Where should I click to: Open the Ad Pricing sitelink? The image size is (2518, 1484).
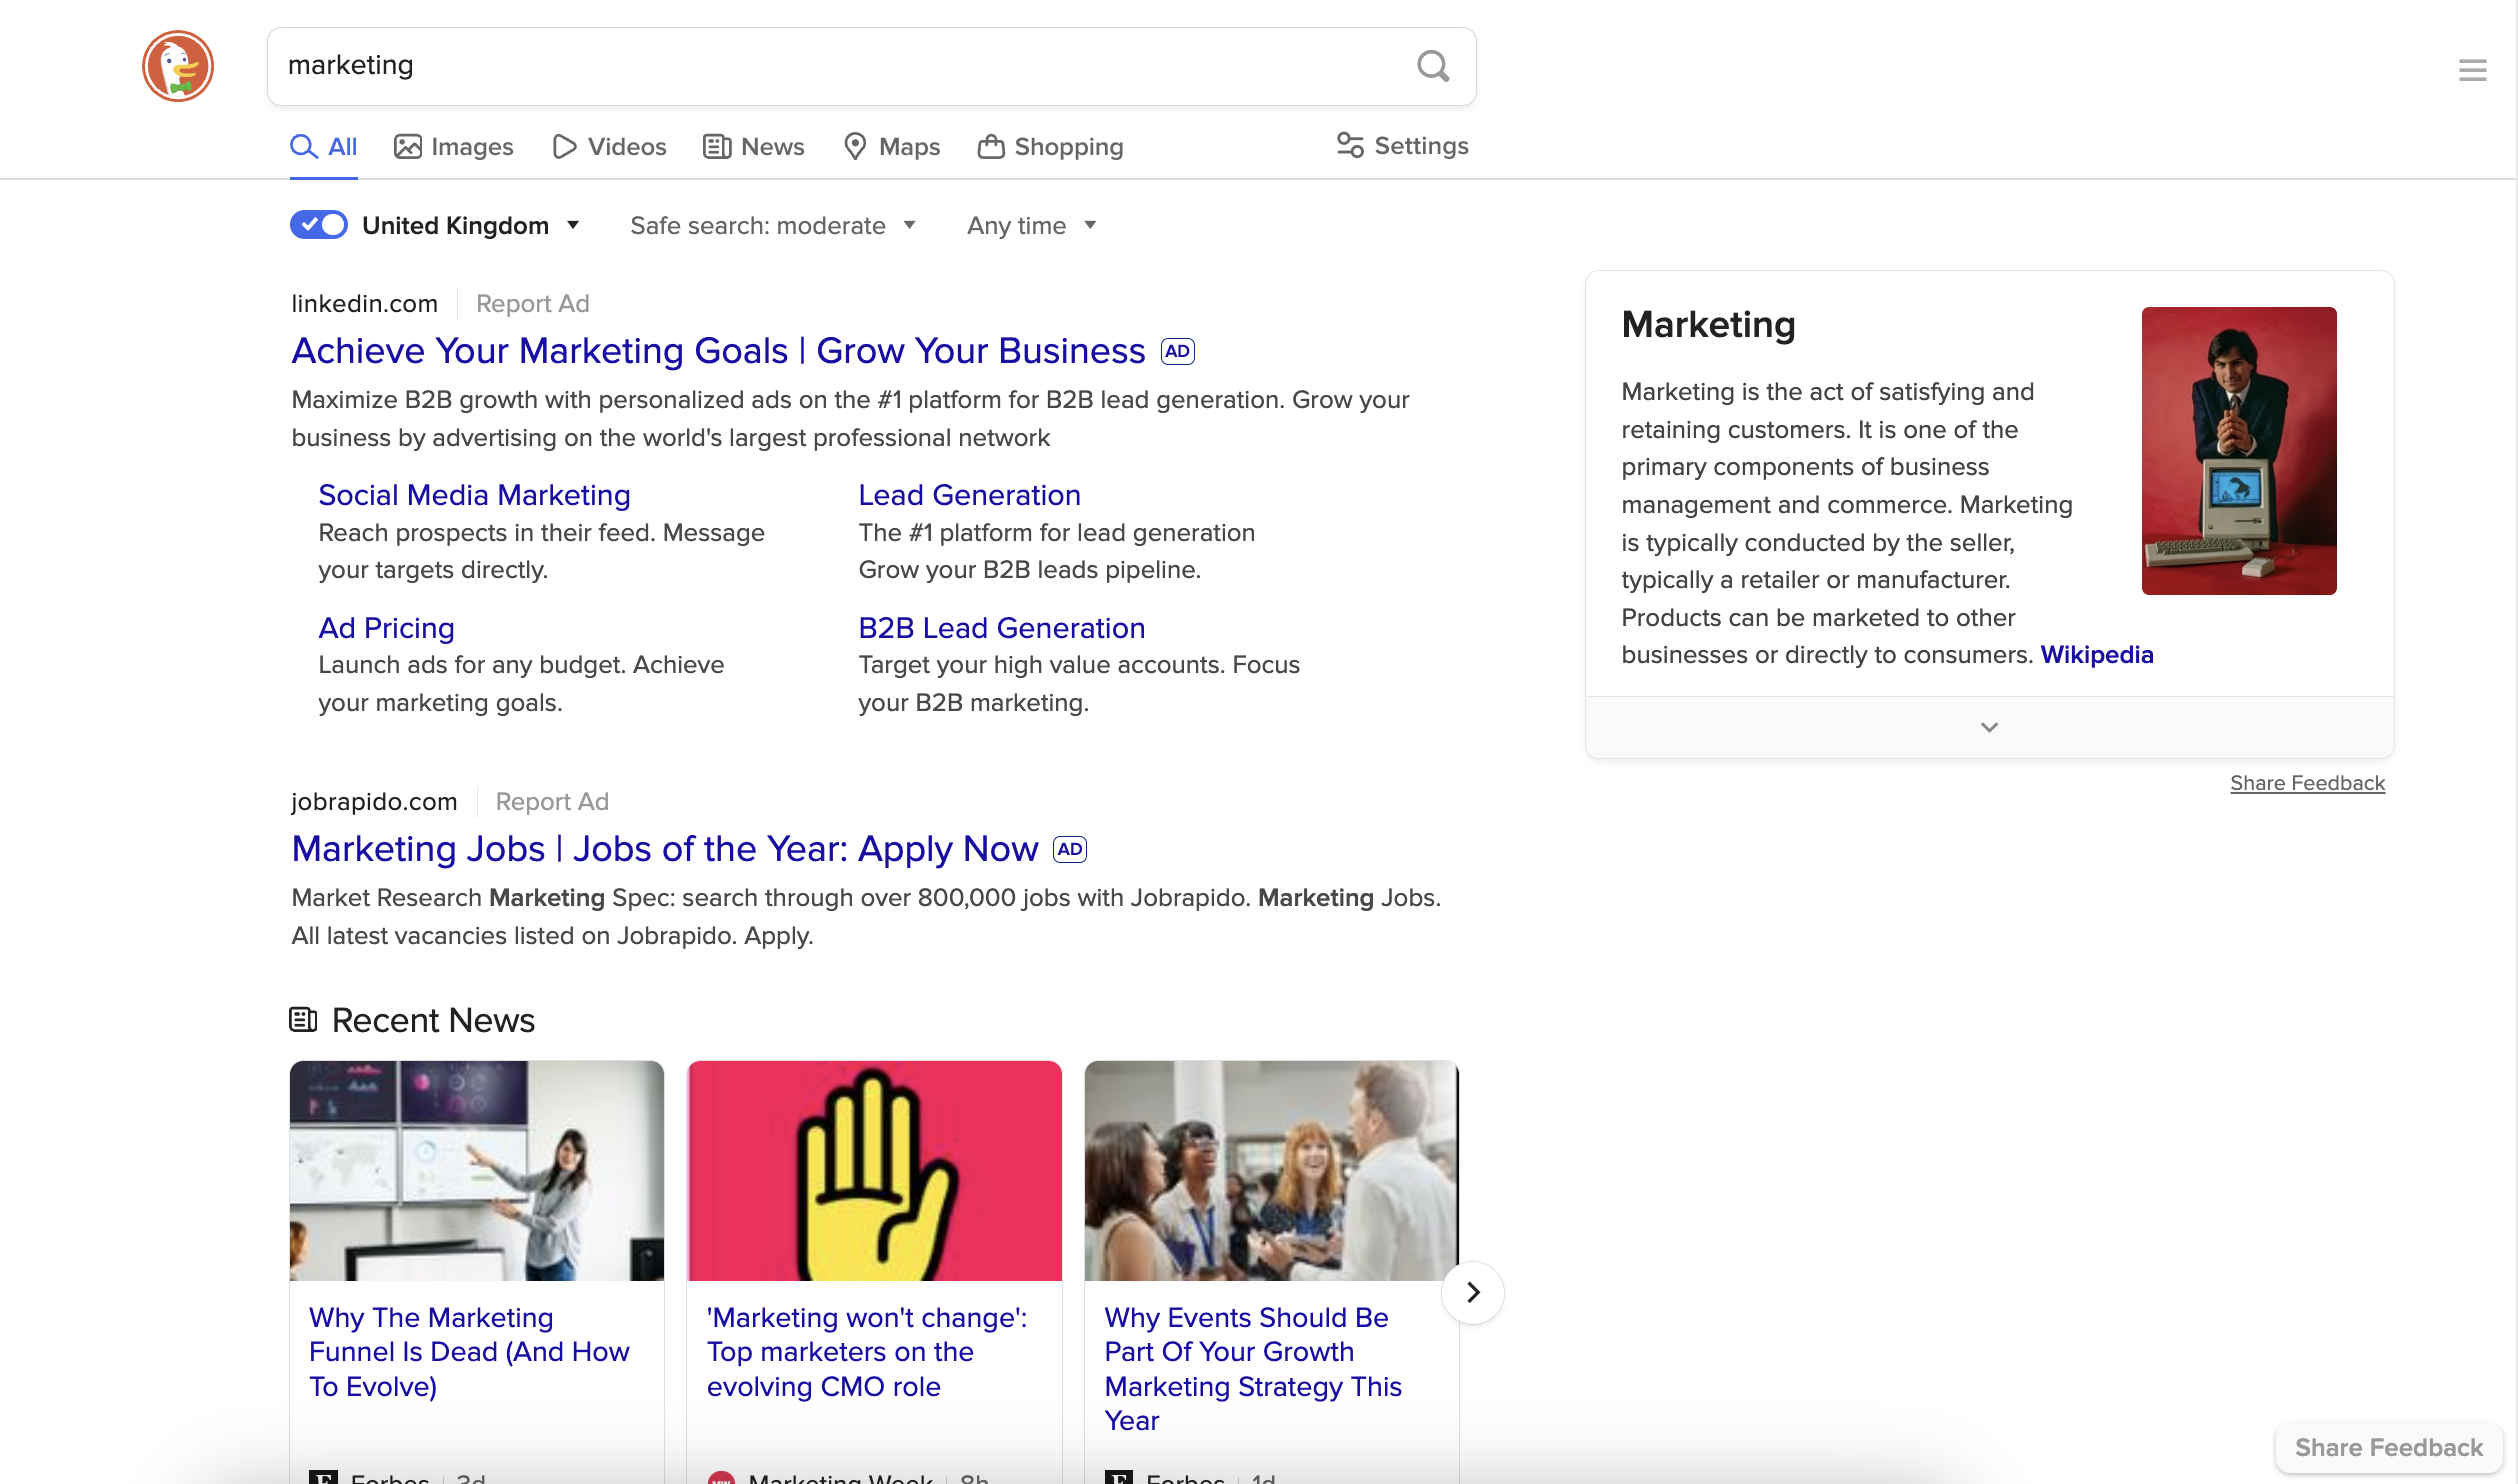pyautogui.click(x=386, y=628)
